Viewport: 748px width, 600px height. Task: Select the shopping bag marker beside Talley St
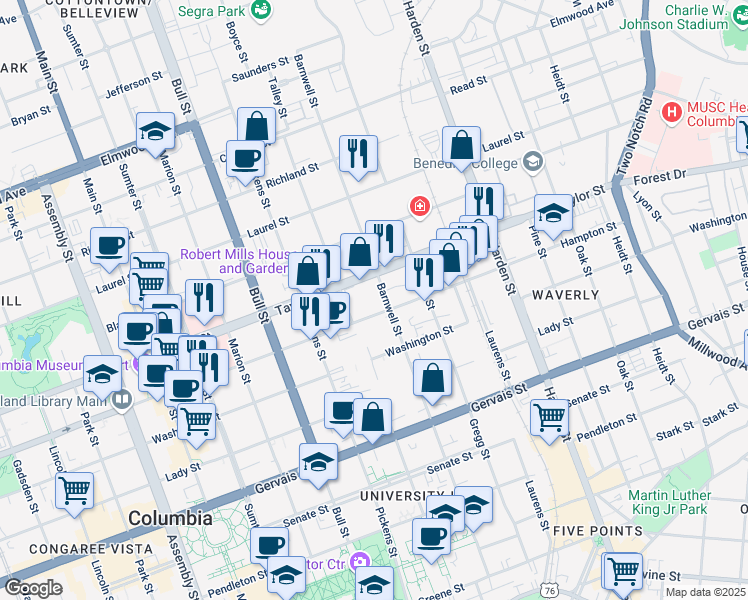[x=257, y=126]
